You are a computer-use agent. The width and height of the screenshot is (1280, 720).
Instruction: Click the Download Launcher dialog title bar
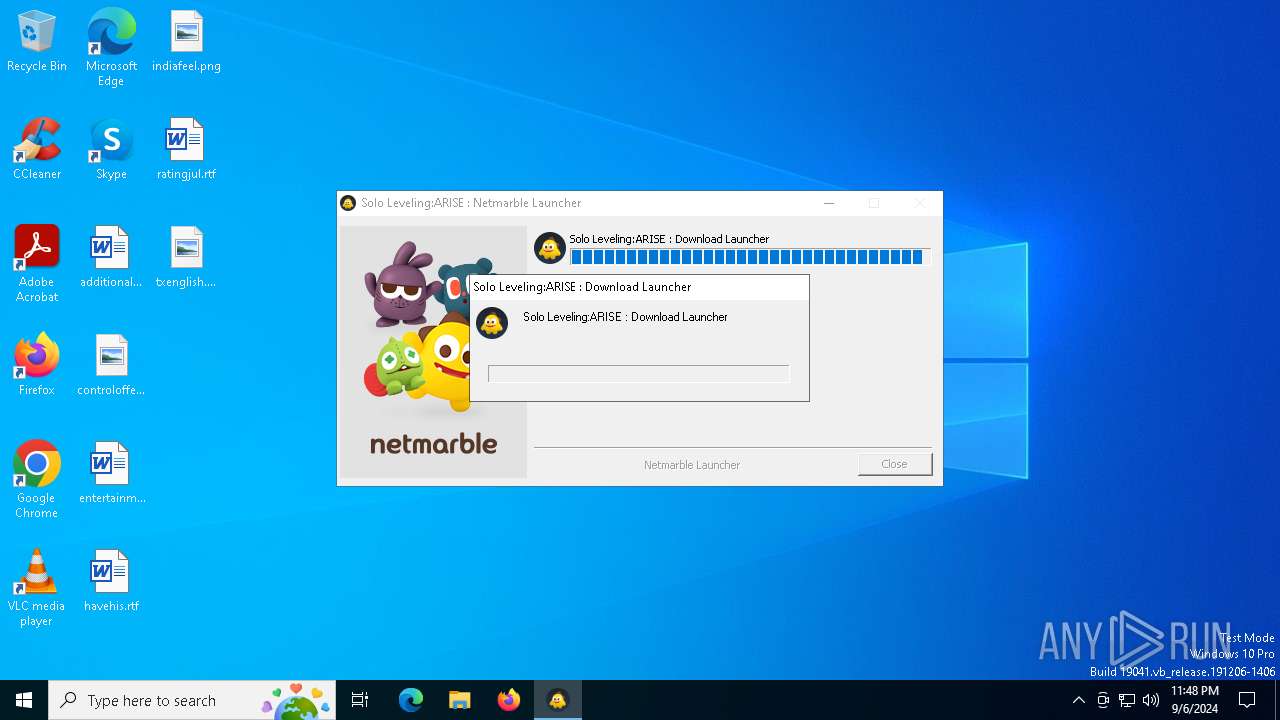[639, 287]
